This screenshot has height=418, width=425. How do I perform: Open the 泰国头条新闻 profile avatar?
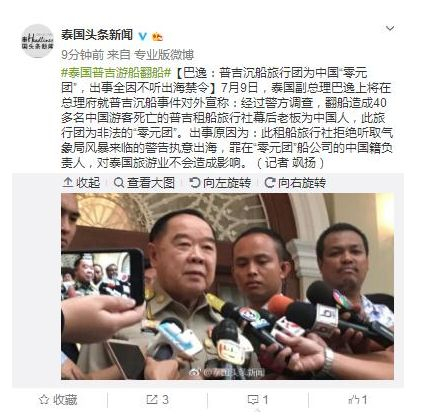37,41
